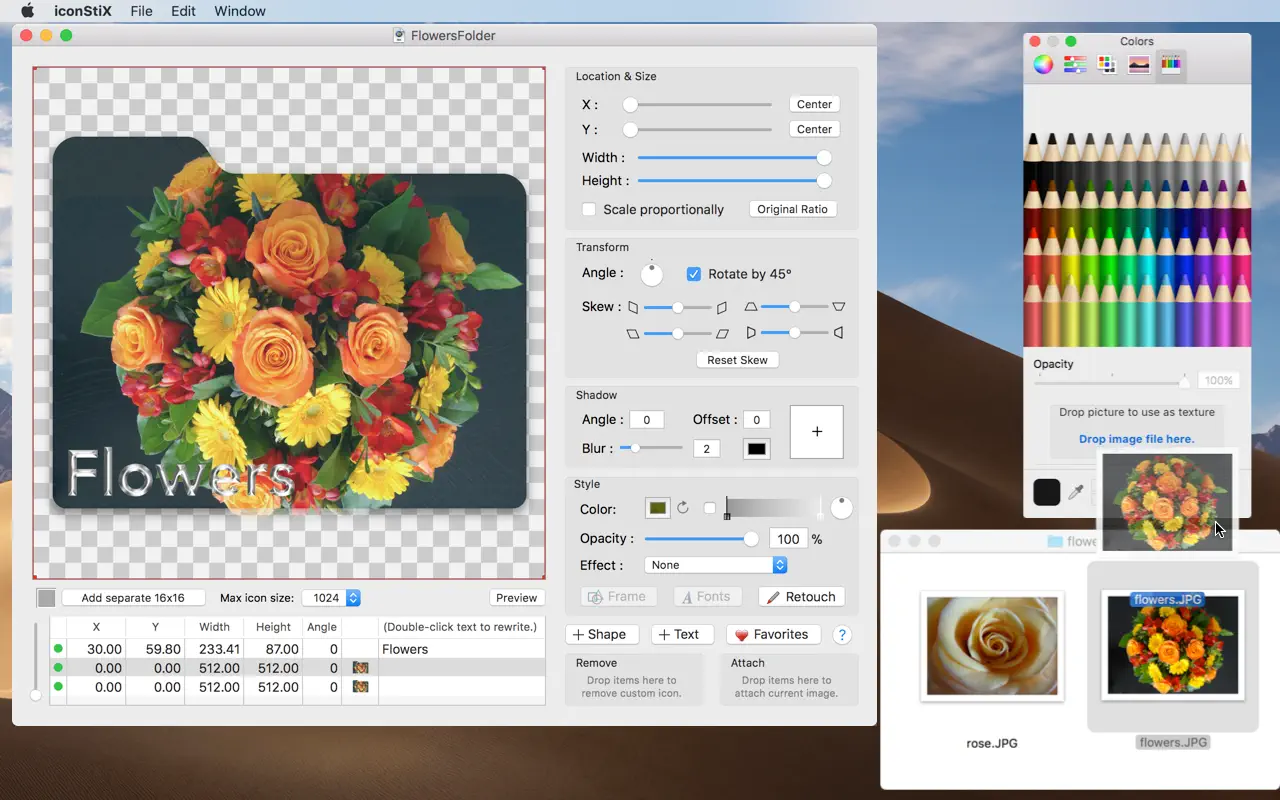
Task: Open the Window menu
Action: pos(240,11)
